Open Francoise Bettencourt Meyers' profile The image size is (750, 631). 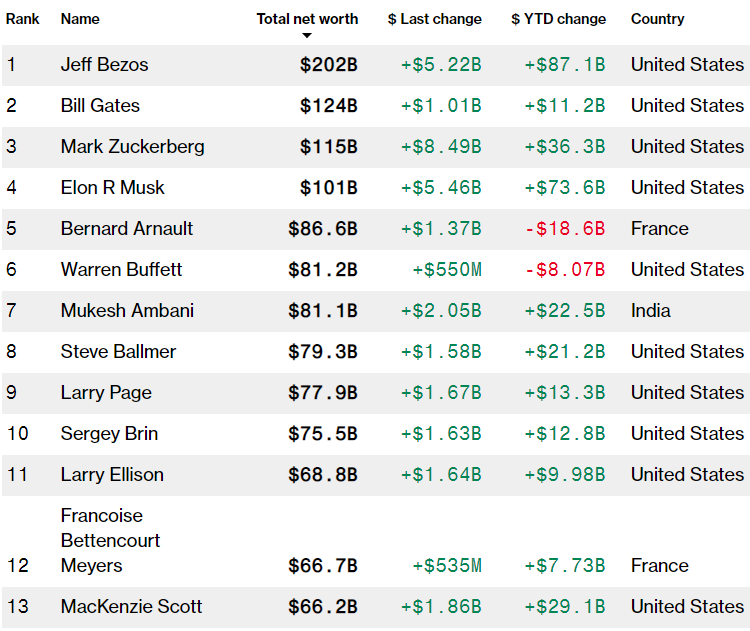click(x=110, y=540)
